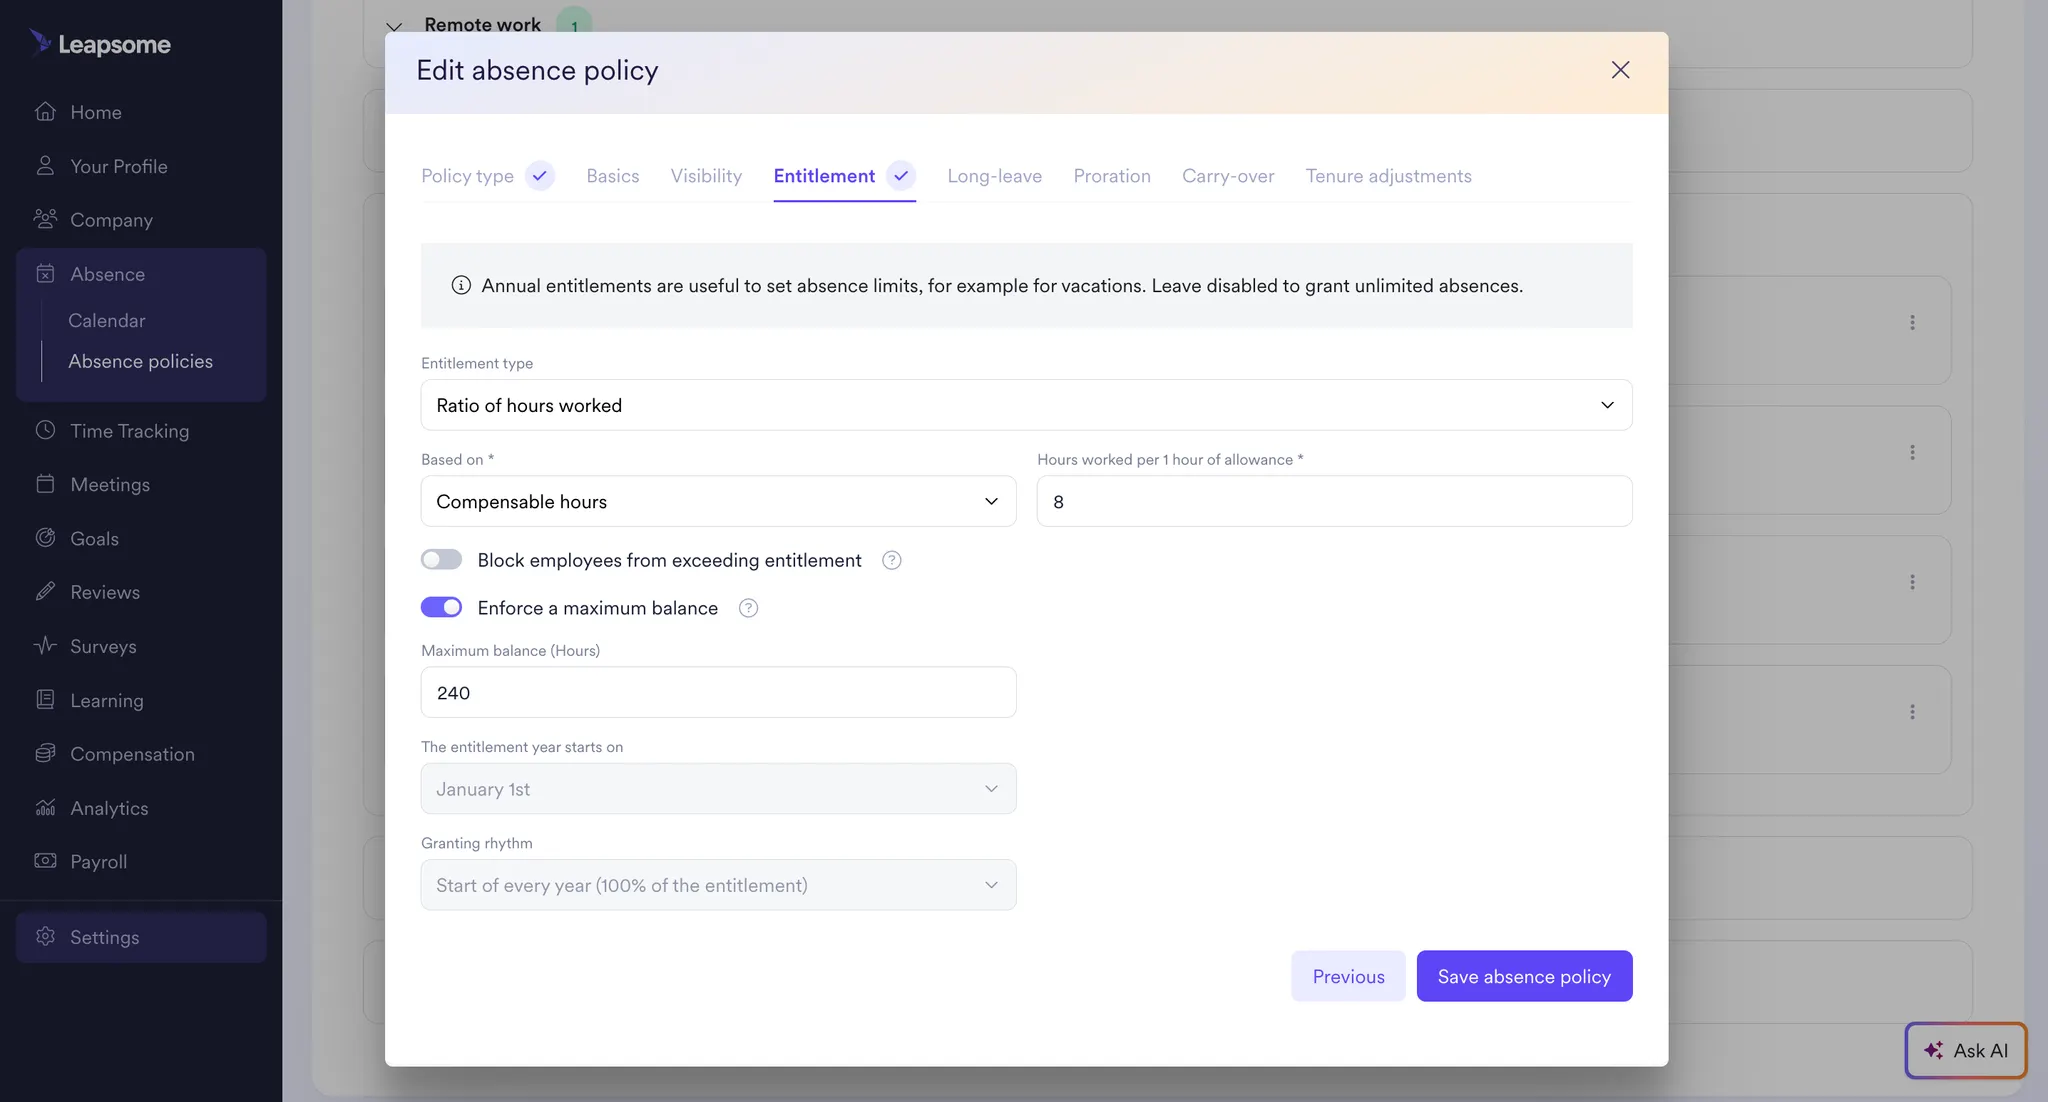Open the Time Tracking section
2048x1102 pixels.
pos(128,430)
